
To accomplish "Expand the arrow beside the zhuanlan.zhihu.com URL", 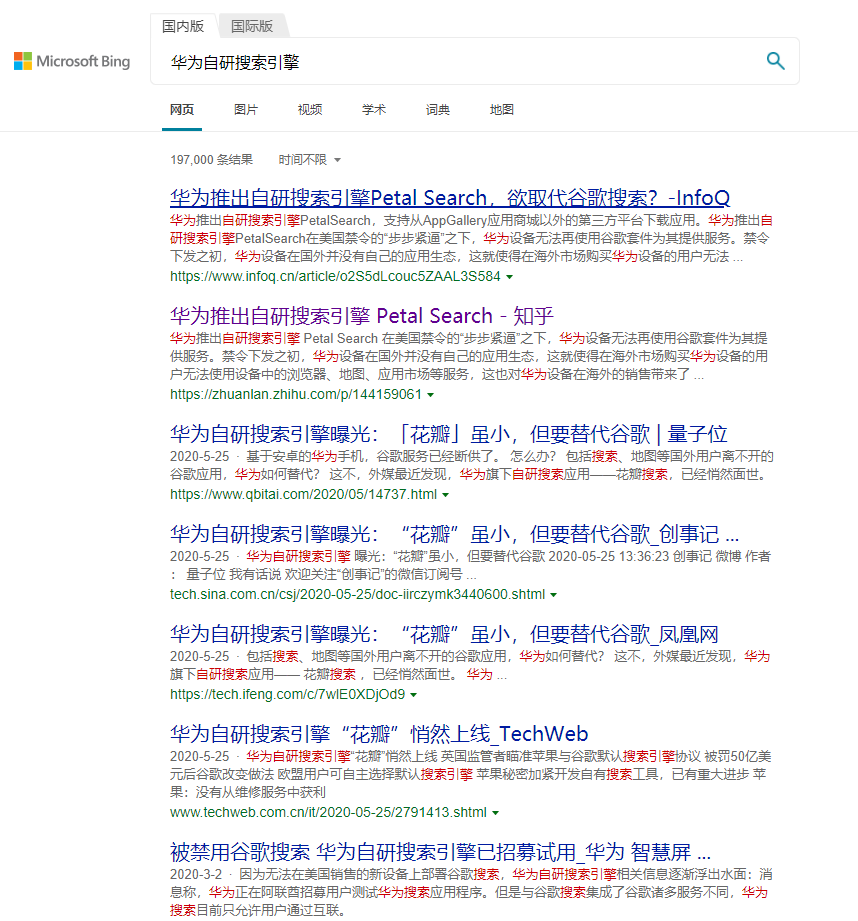I will [x=431, y=395].
